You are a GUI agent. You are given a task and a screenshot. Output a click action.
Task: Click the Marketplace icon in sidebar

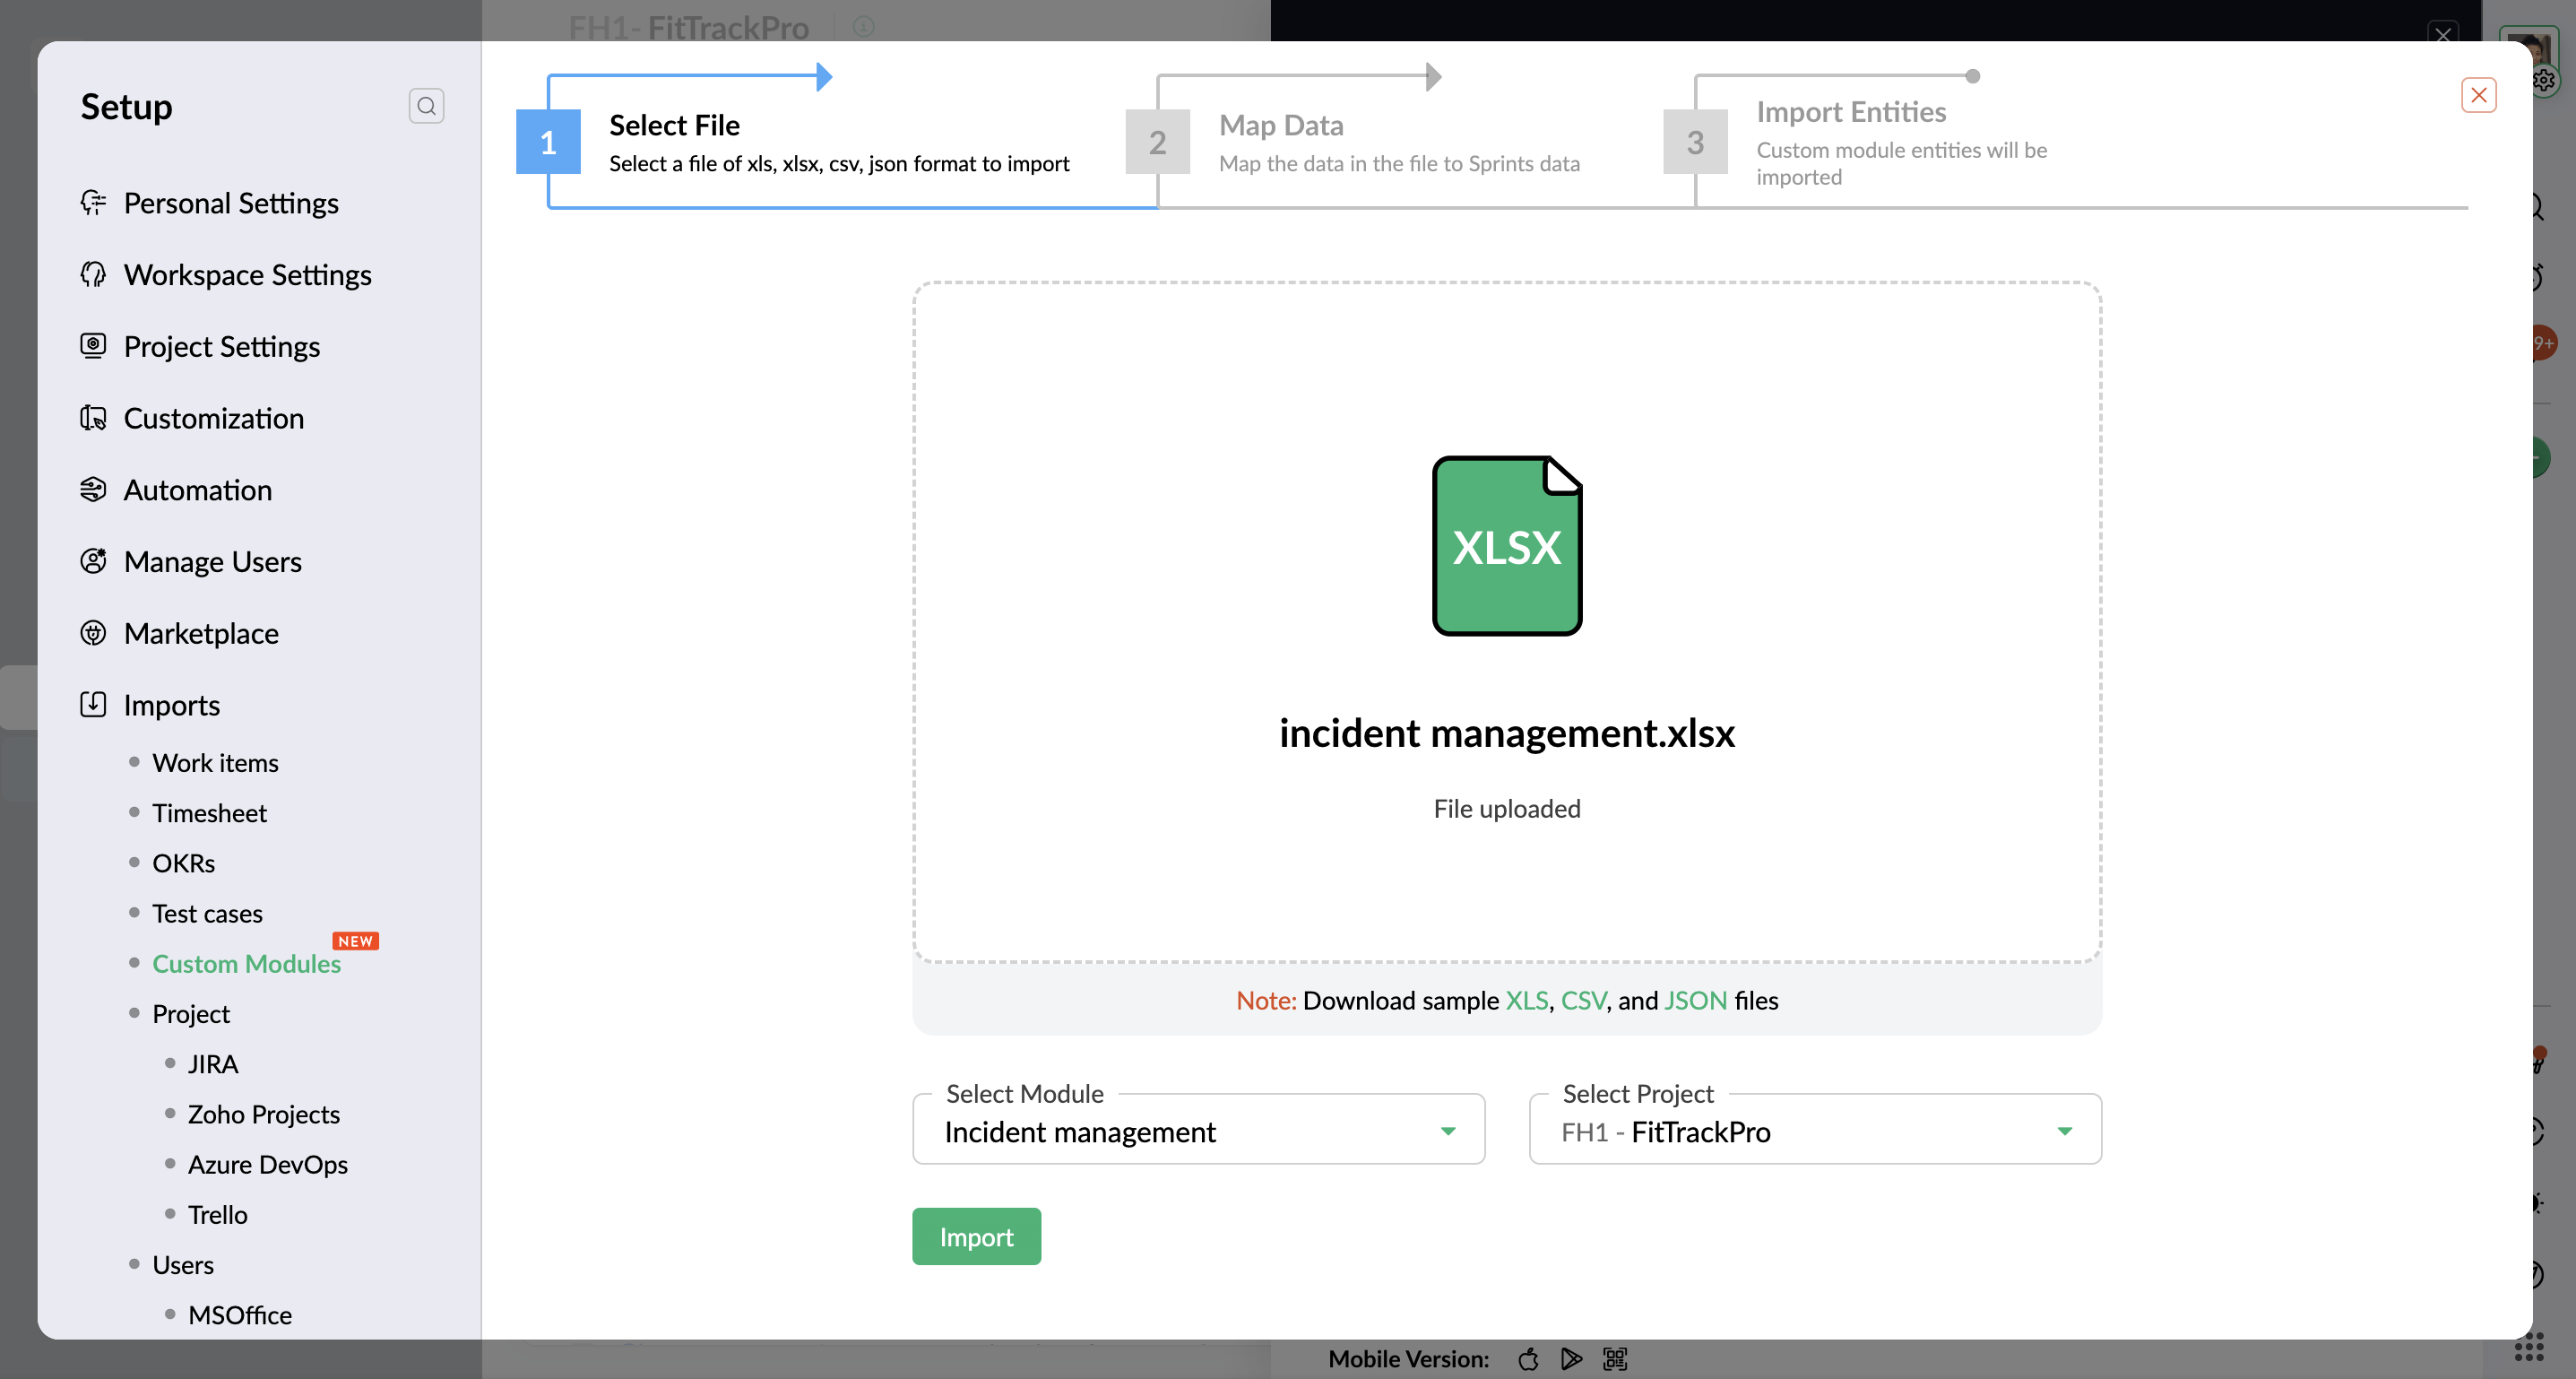tap(93, 633)
